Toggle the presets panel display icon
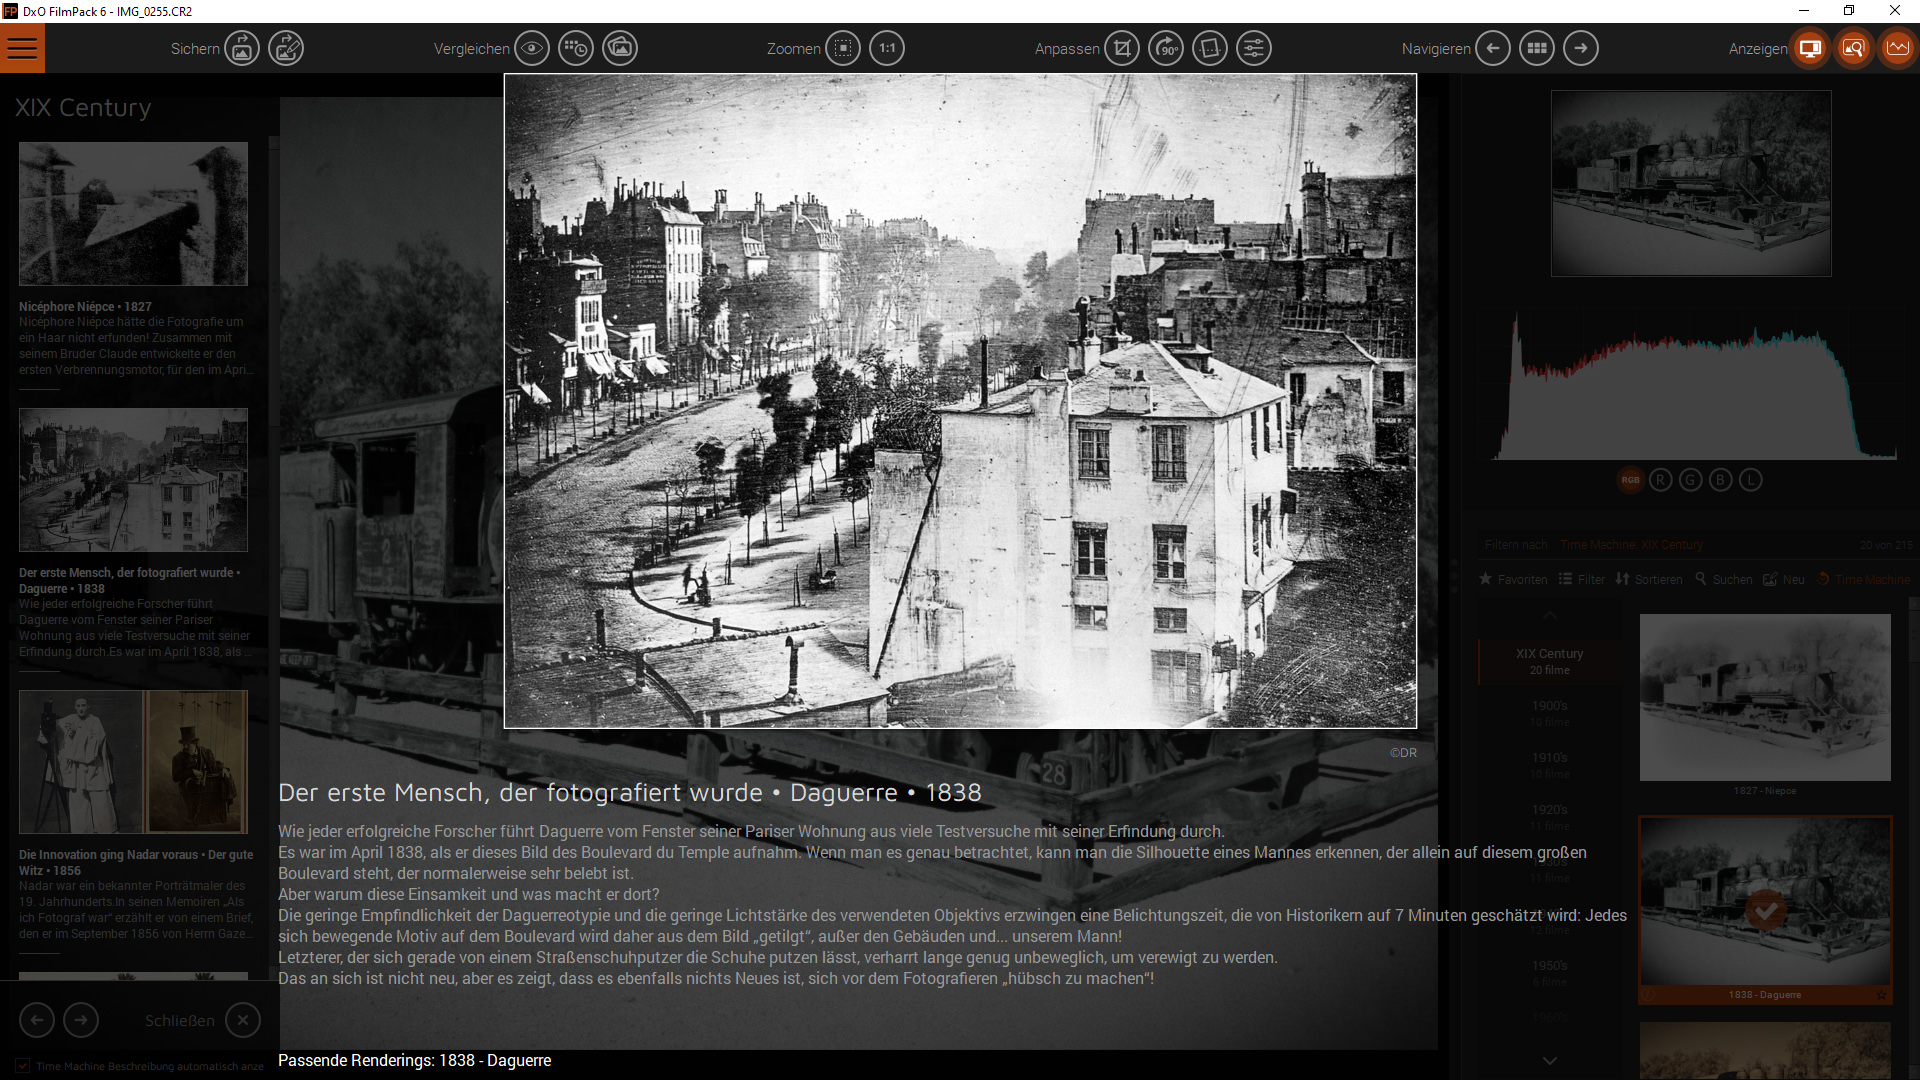 tap(1810, 48)
